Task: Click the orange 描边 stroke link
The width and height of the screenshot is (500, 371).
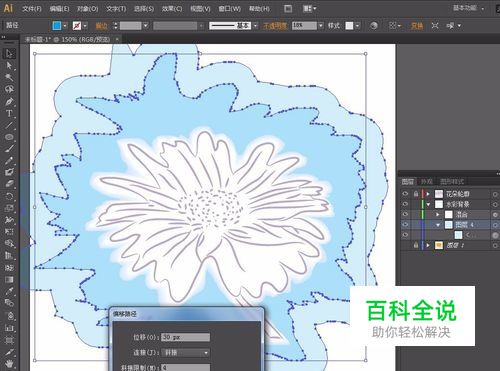Action: coord(102,26)
